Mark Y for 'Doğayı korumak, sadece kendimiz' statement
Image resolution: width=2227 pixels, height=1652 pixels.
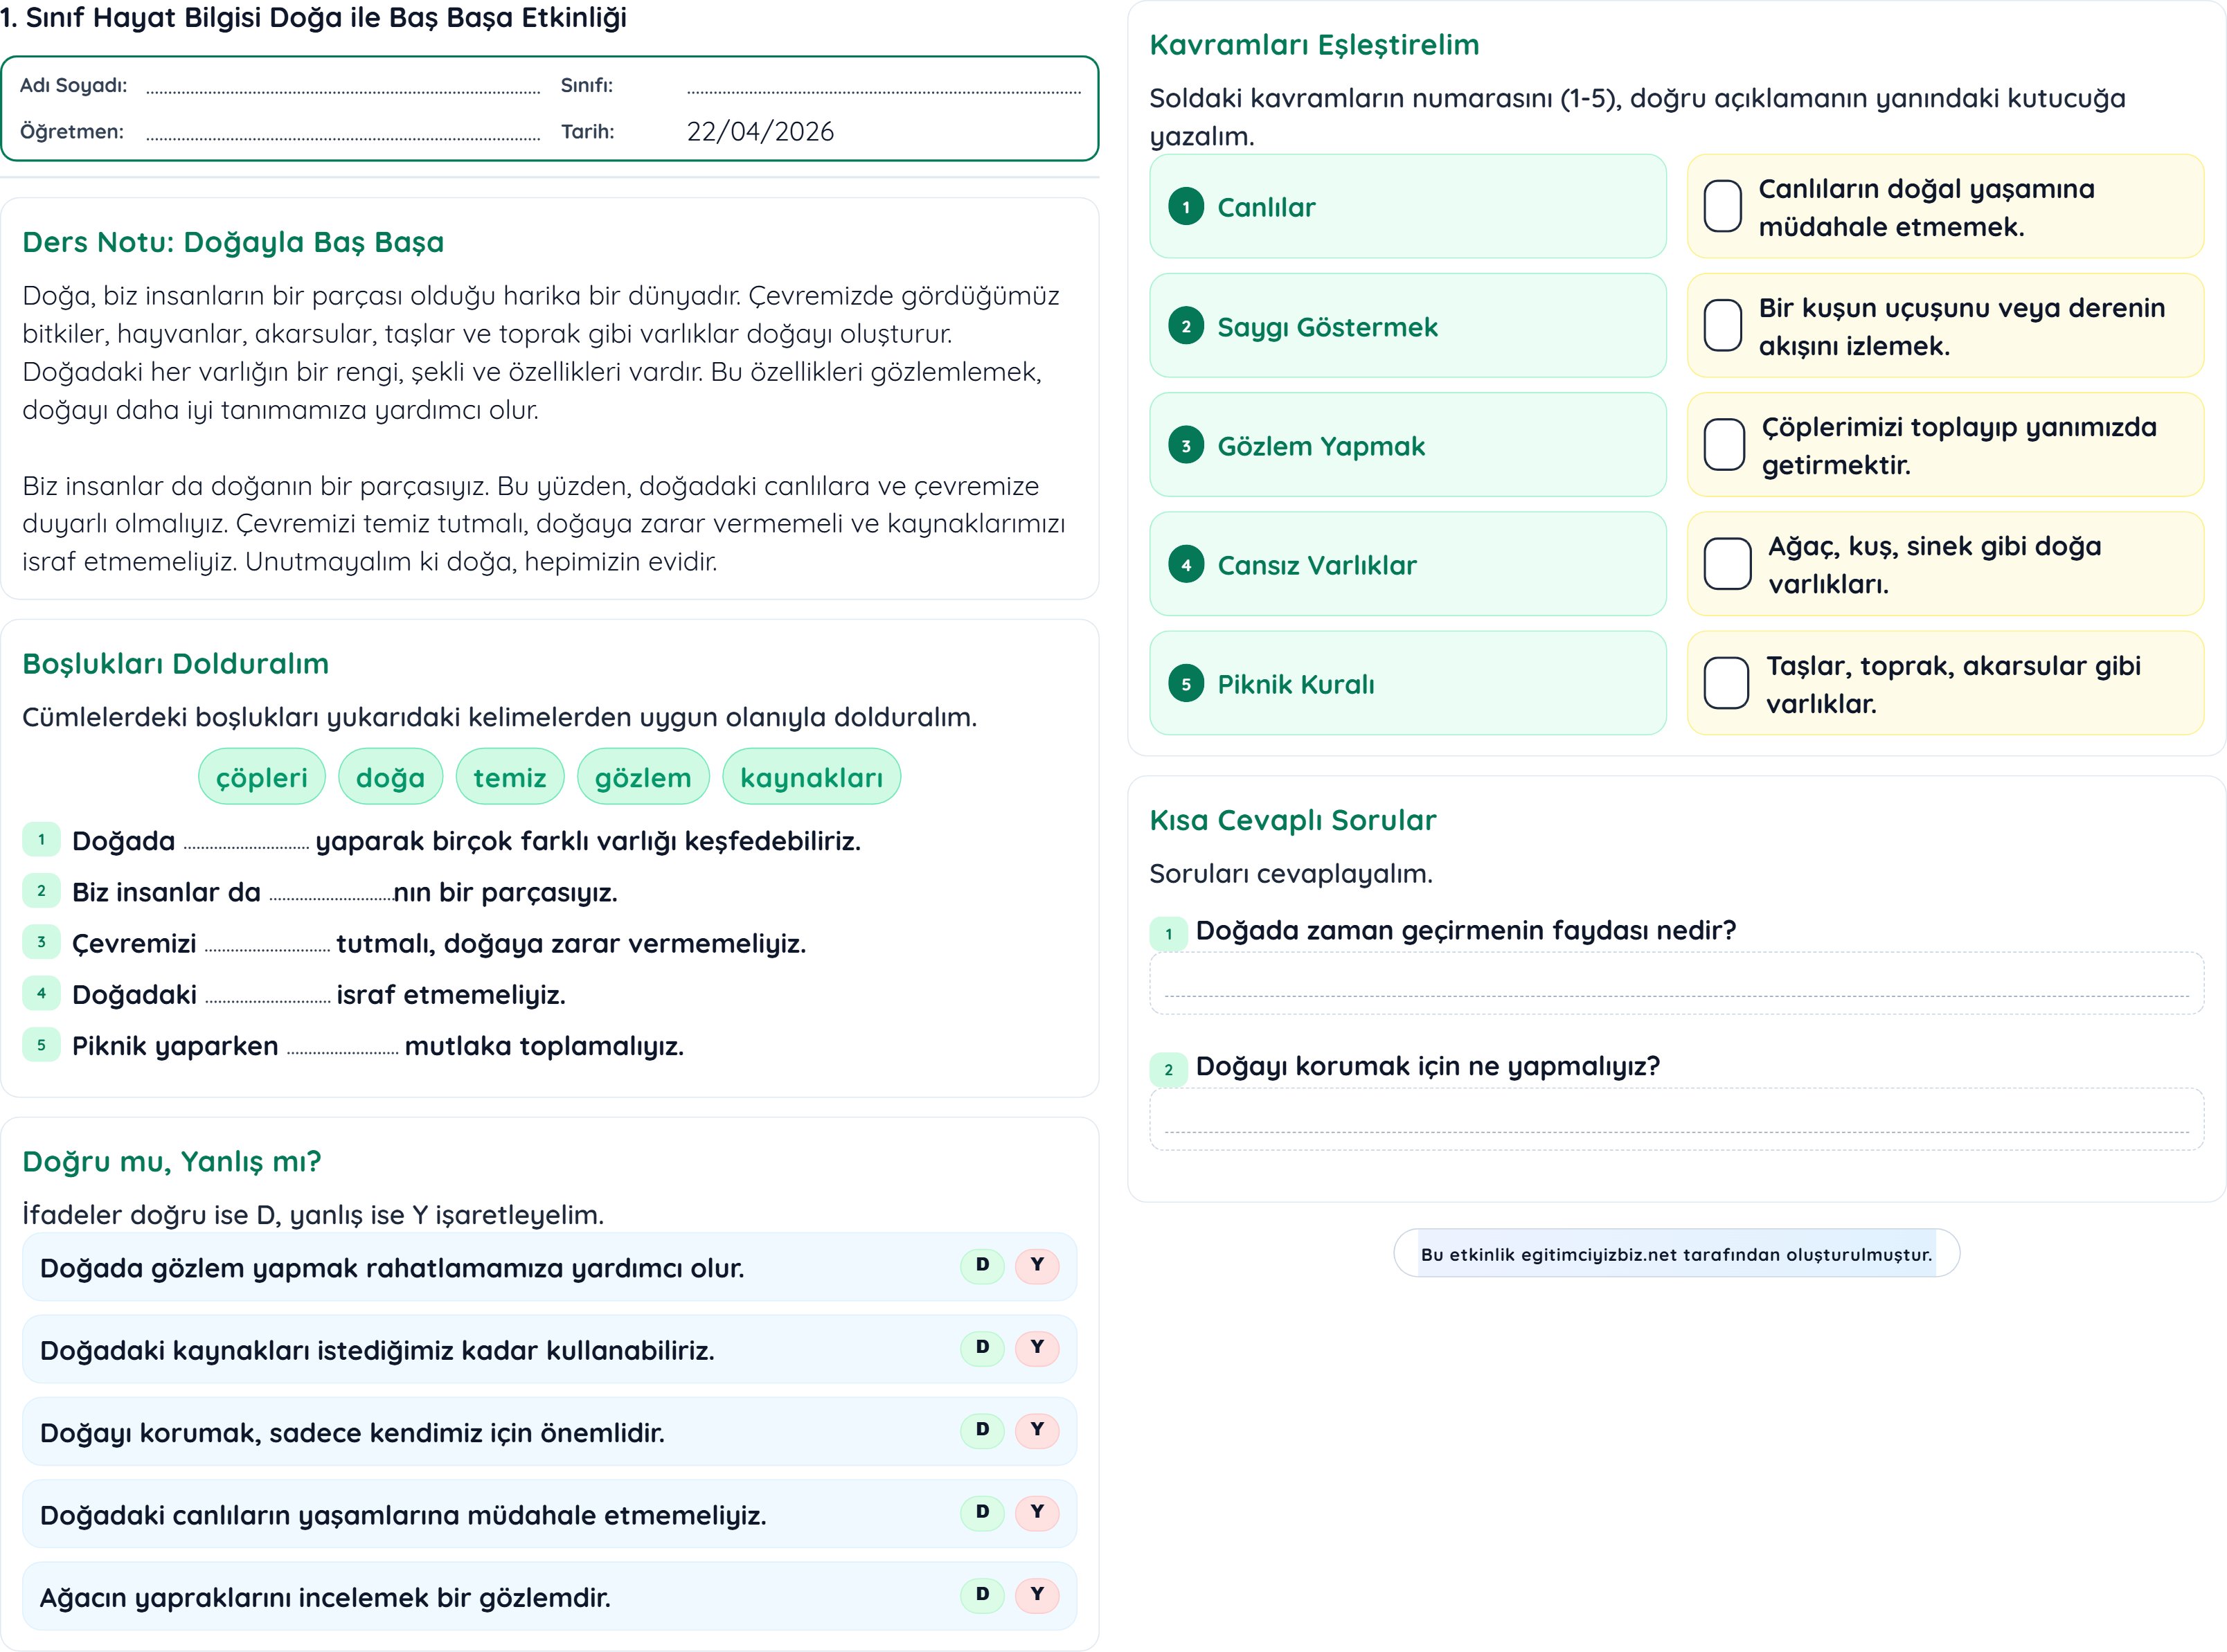click(1037, 1430)
